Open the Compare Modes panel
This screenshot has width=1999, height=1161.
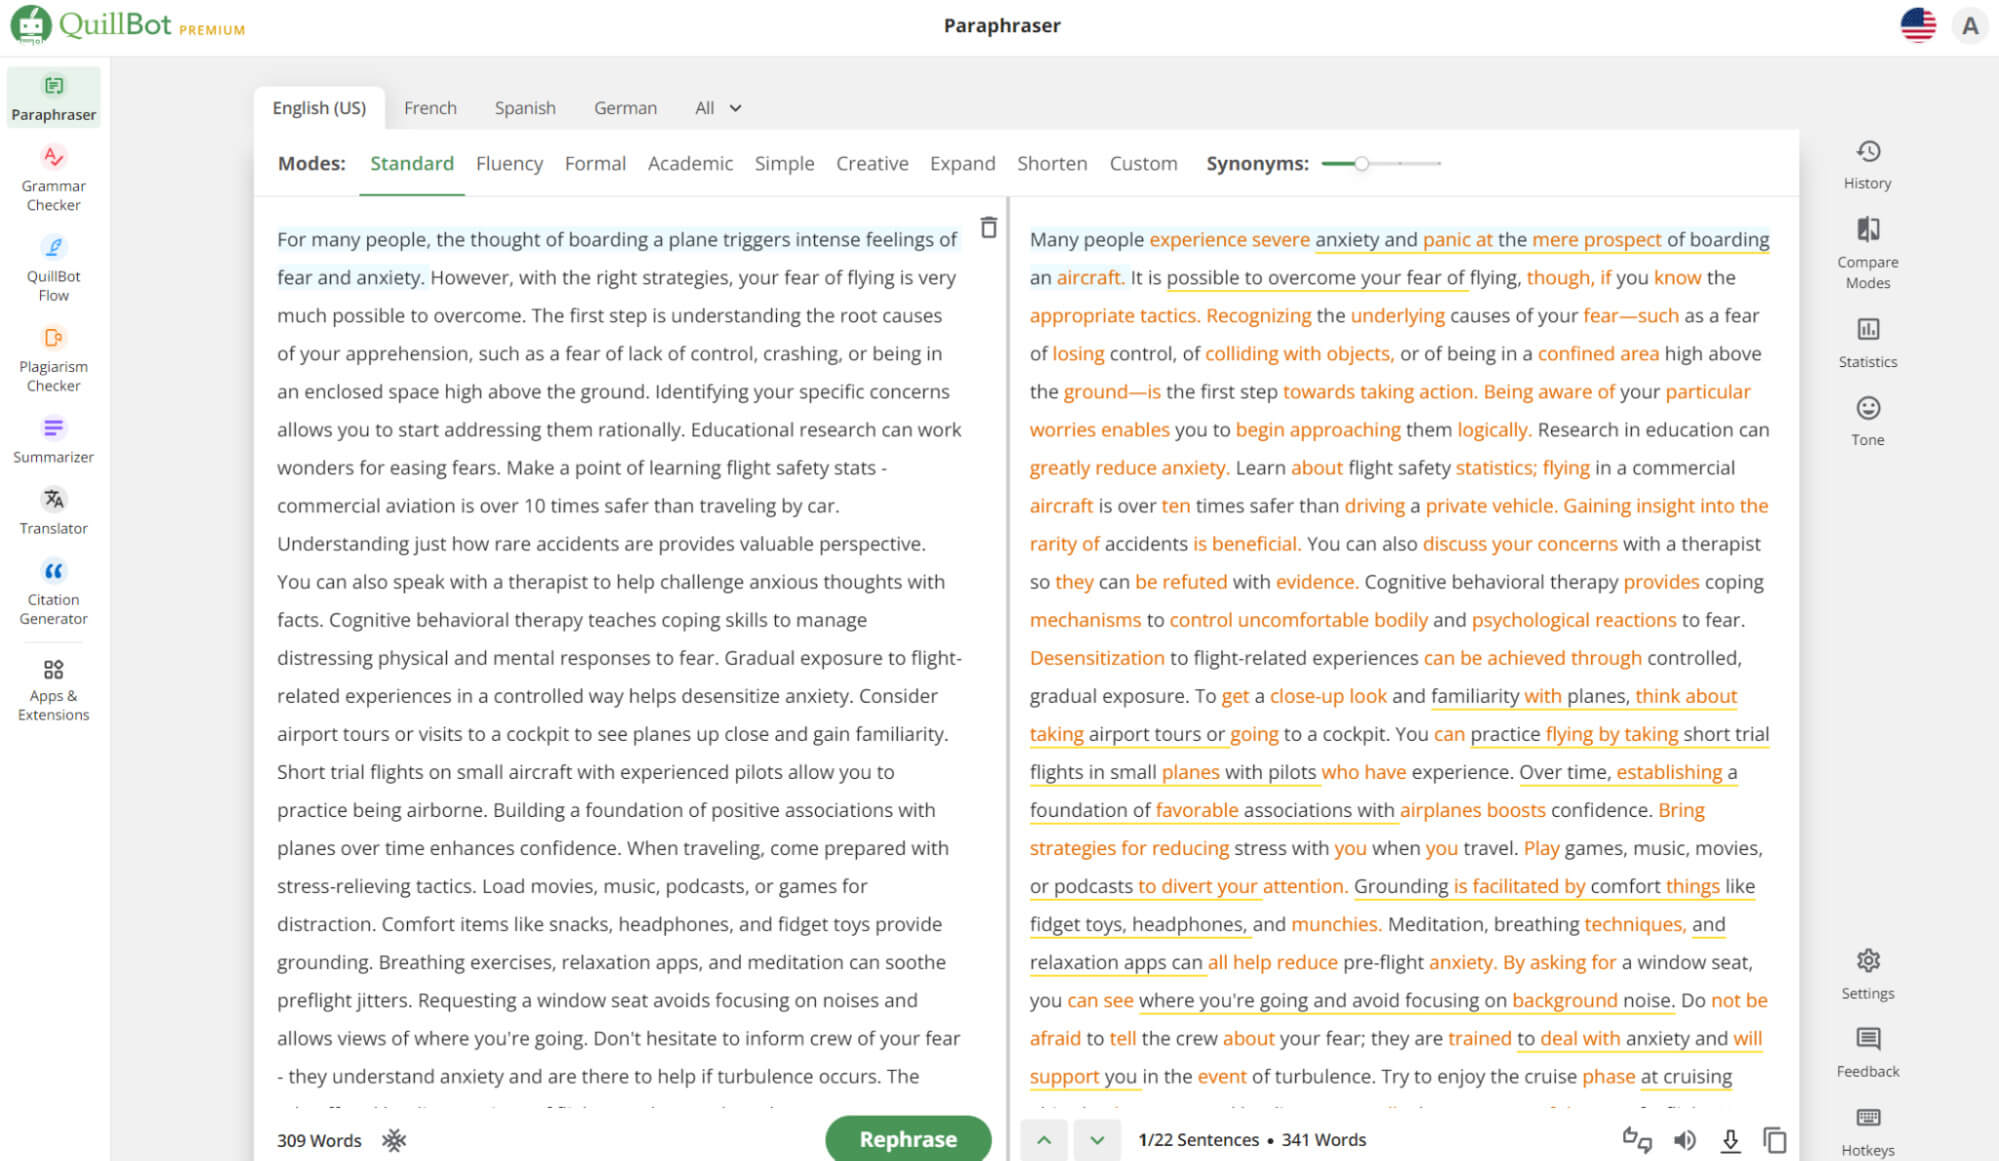(1867, 252)
